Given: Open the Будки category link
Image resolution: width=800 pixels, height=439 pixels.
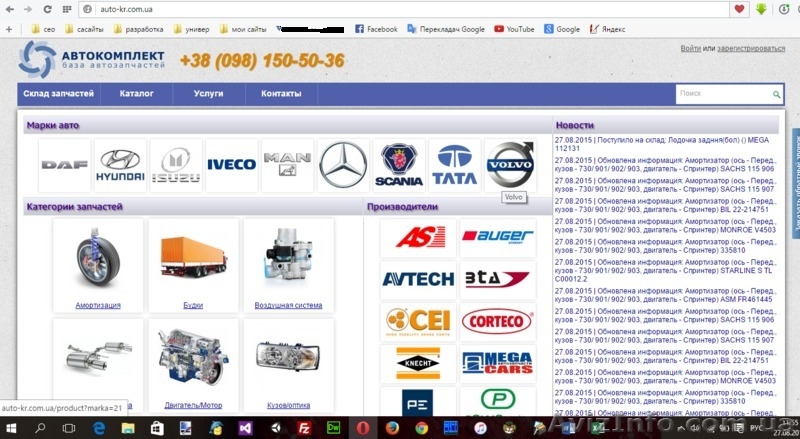Looking at the screenshot, I should tap(193, 305).
